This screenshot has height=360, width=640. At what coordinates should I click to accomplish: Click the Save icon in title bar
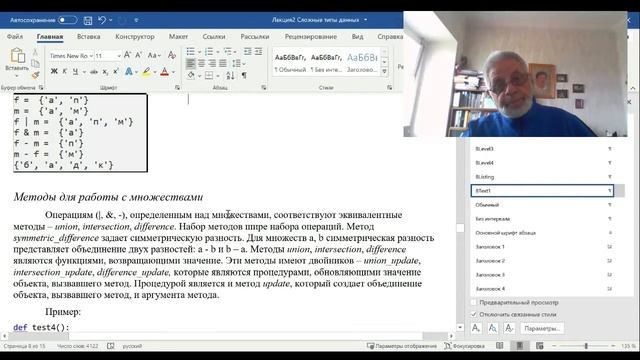tap(88, 20)
